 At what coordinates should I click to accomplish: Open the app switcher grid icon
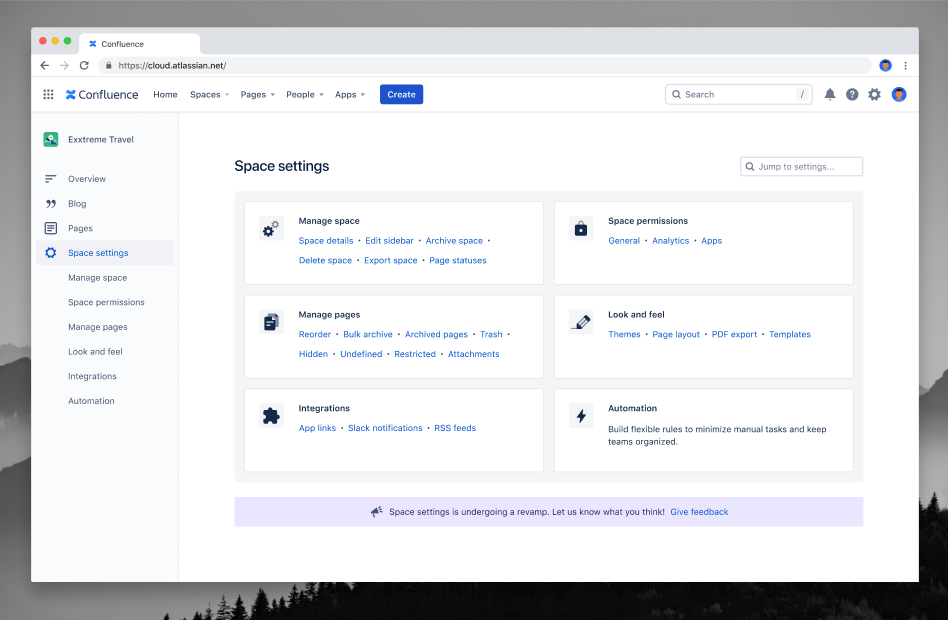click(x=48, y=94)
